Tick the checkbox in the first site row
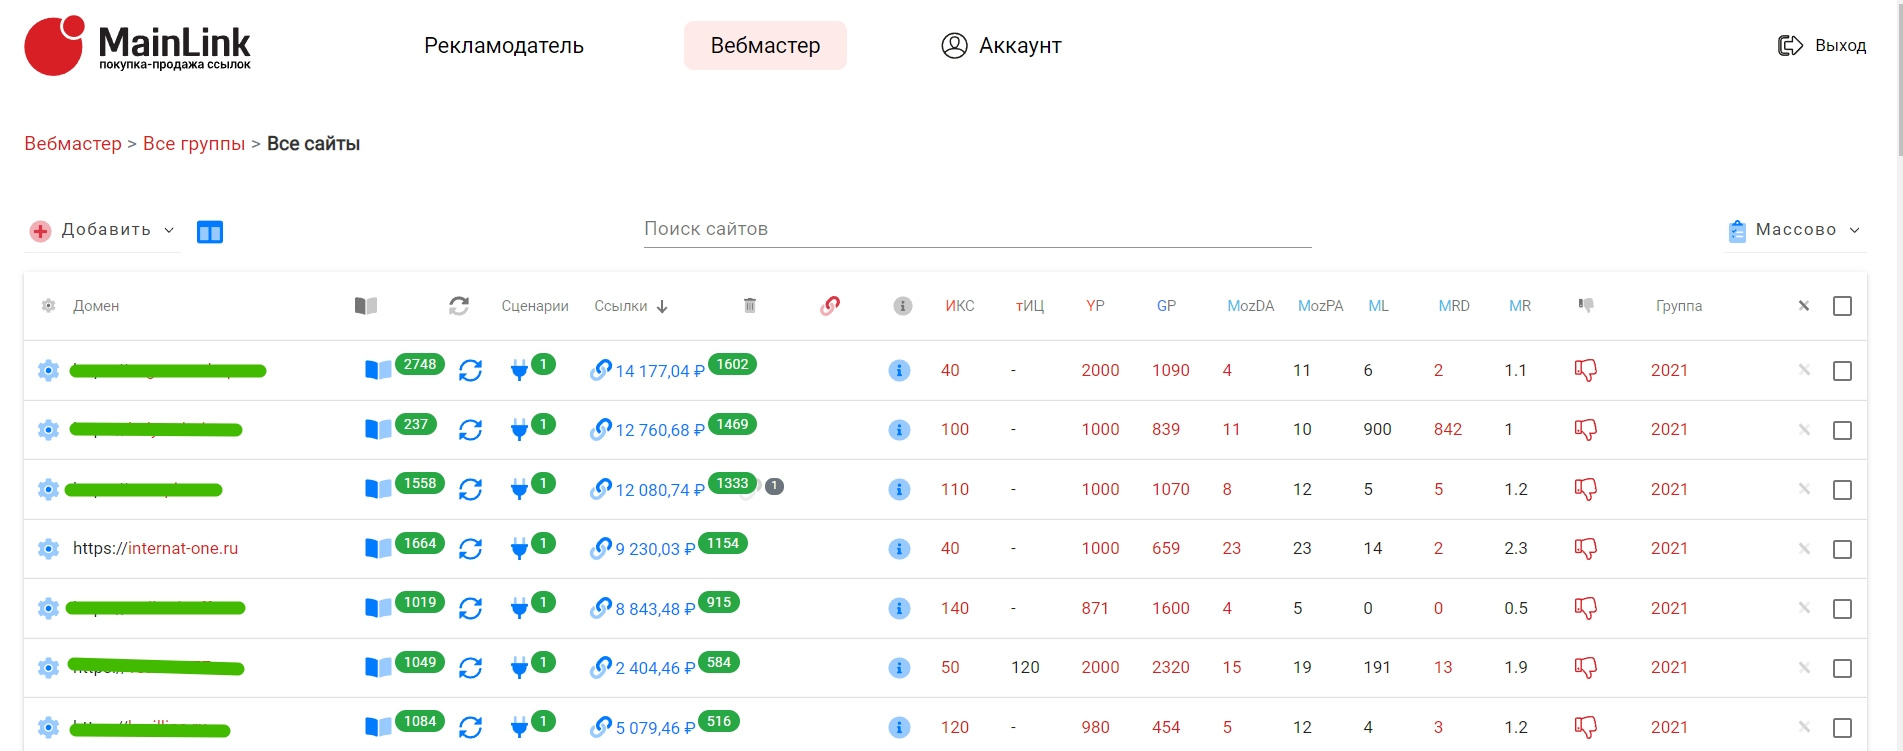1903x751 pixels. (x=1842, y=371)
